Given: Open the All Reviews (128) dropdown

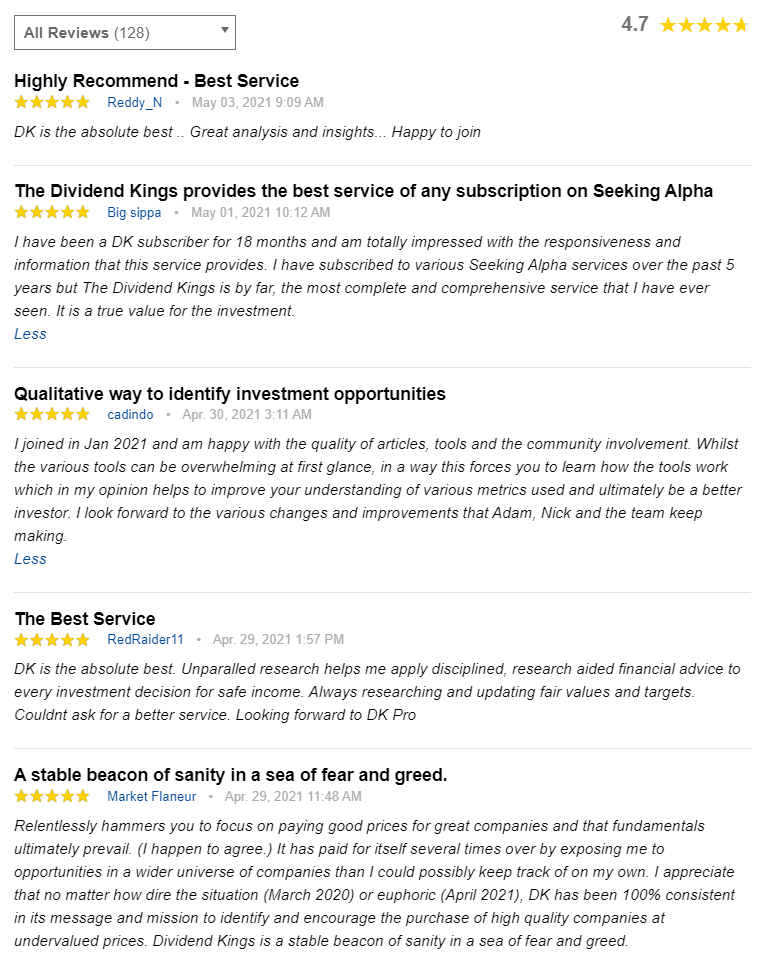Looking at the screenshot, I should coord(125,33).
